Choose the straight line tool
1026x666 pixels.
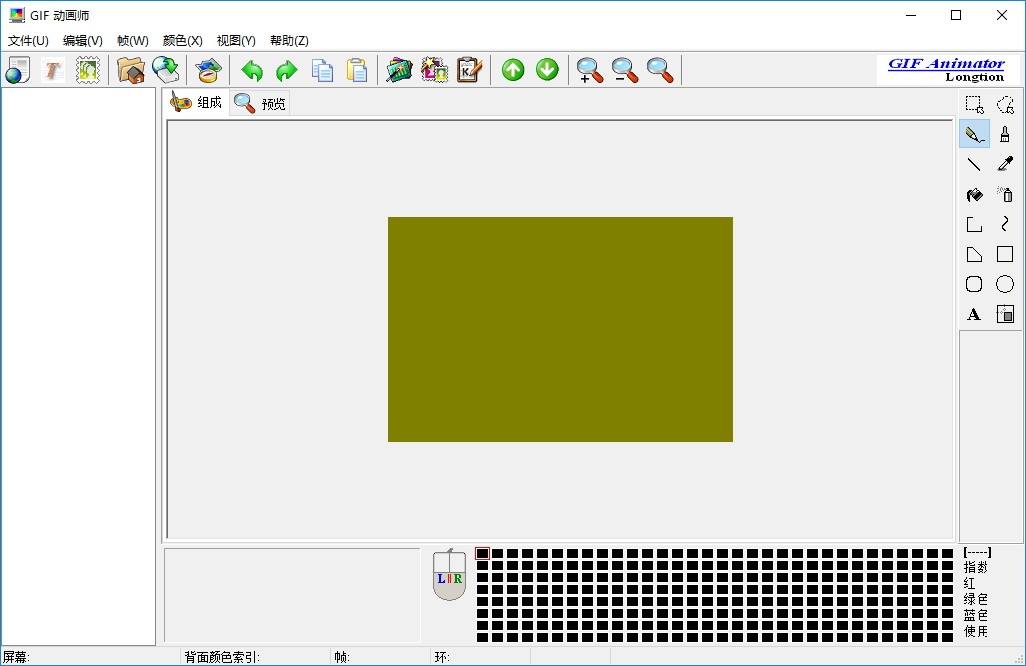974,164
